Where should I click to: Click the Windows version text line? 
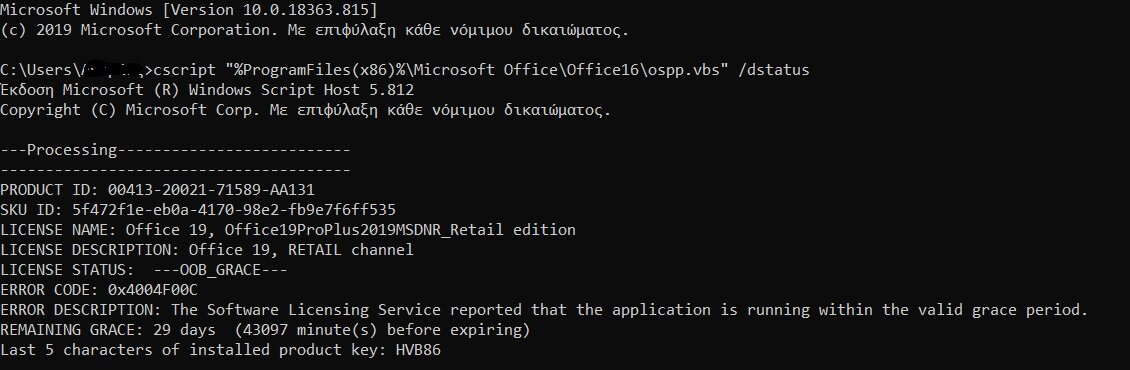click(x=188, y=10)
